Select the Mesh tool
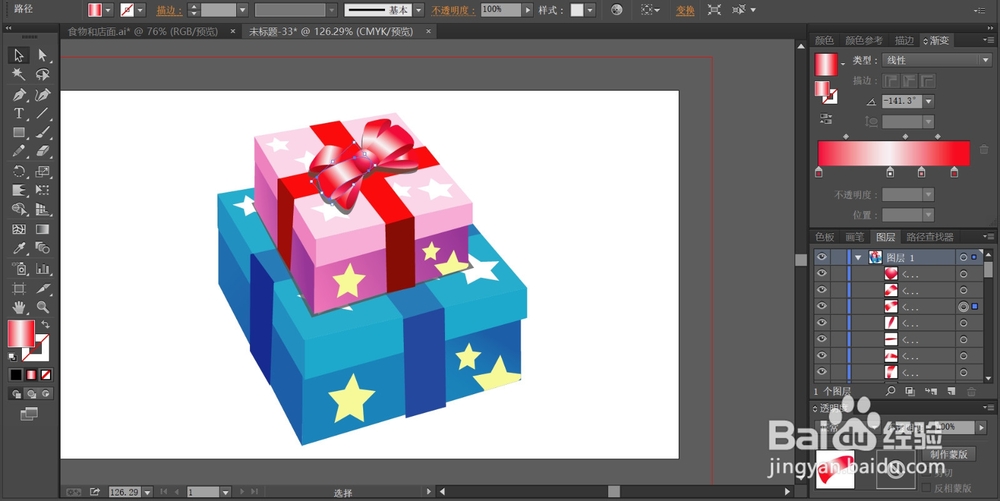The image size is (1000, 501). (x=18, y=229)
